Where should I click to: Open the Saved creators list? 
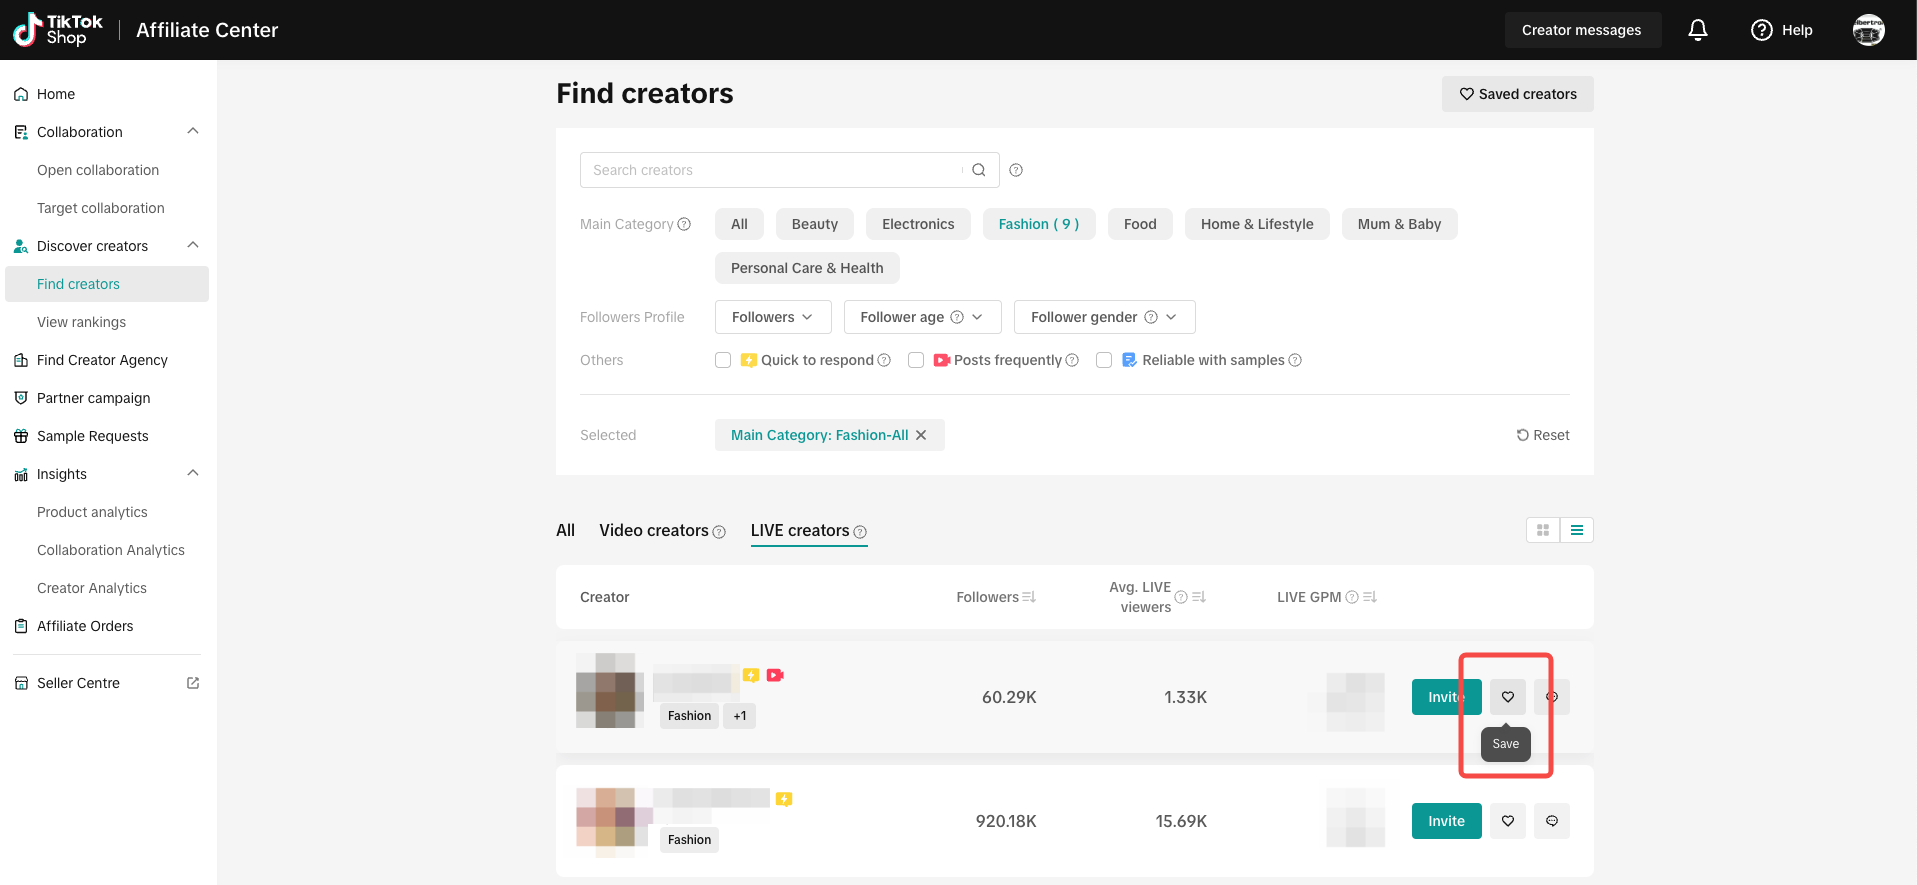click(1517, 94)
